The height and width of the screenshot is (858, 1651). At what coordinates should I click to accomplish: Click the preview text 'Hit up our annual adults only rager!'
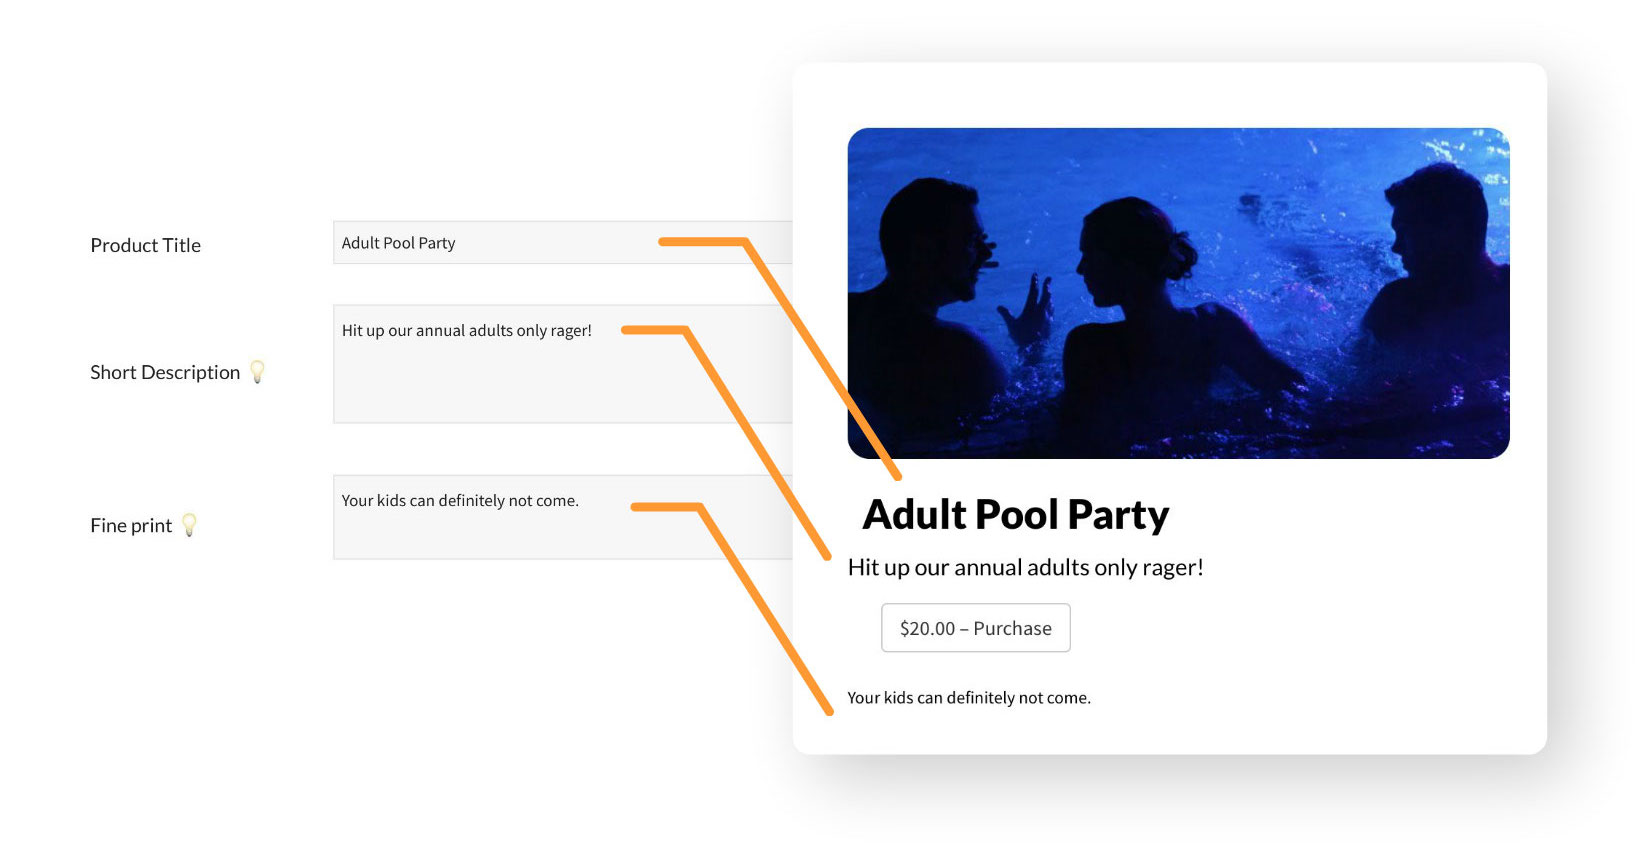[1026, 568]
